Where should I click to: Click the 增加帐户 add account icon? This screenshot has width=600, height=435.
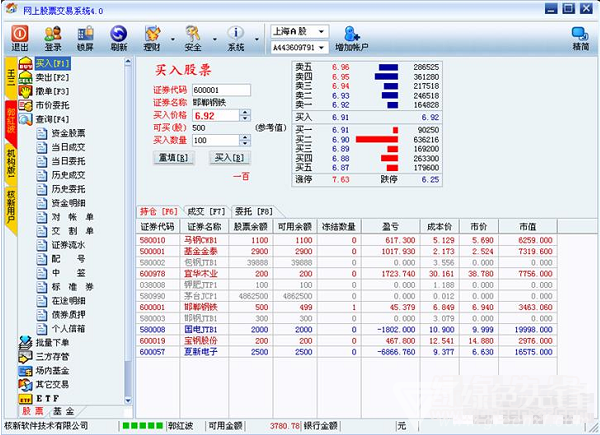(x=352, y=38)
